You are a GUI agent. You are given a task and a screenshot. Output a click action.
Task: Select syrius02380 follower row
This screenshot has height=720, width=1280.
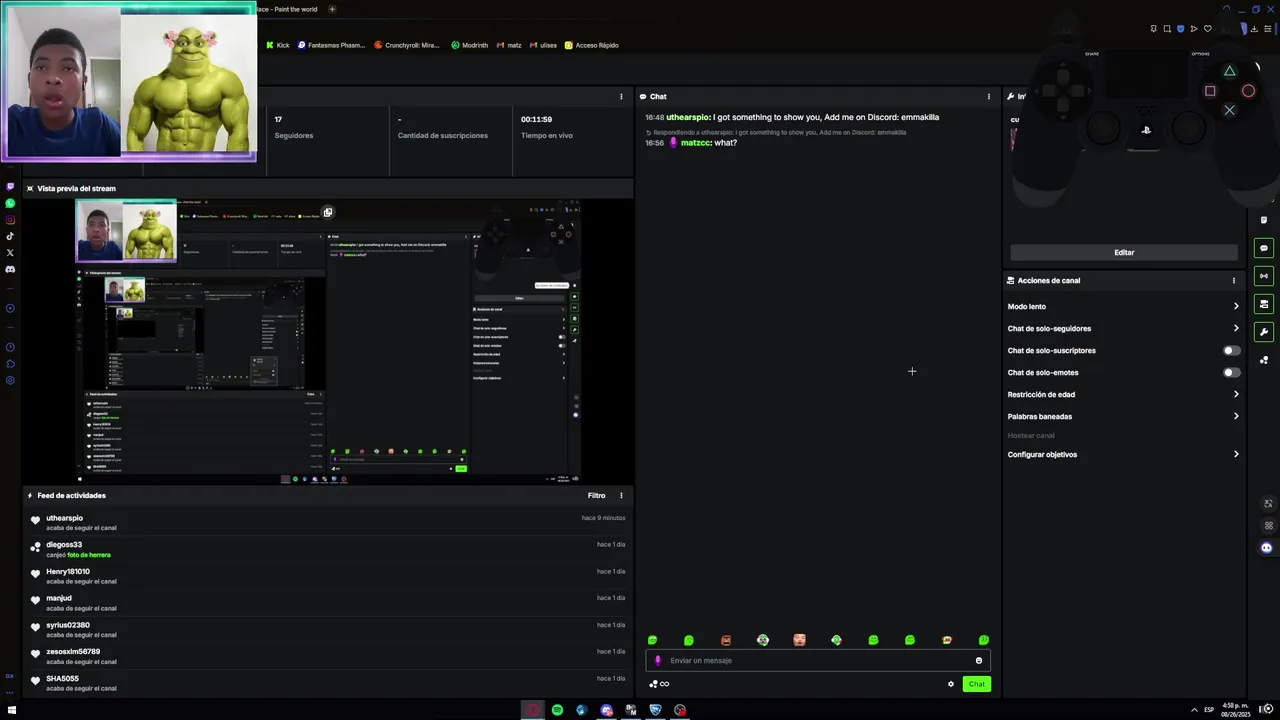pos(328,629)
